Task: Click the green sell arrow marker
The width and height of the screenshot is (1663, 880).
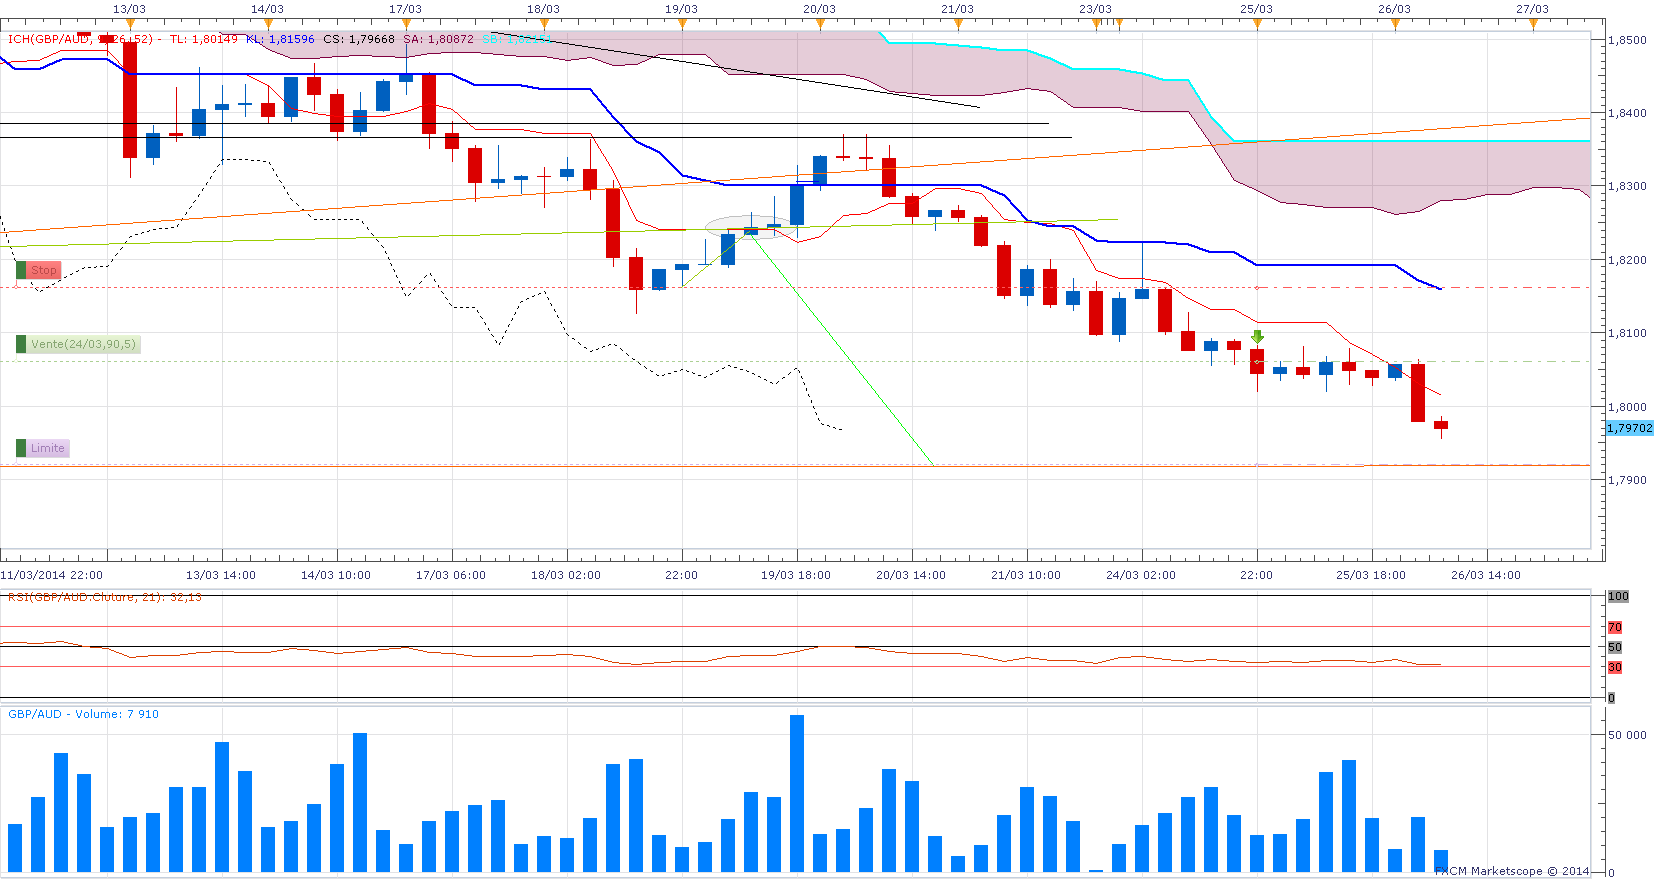Action: point(1257,337)
